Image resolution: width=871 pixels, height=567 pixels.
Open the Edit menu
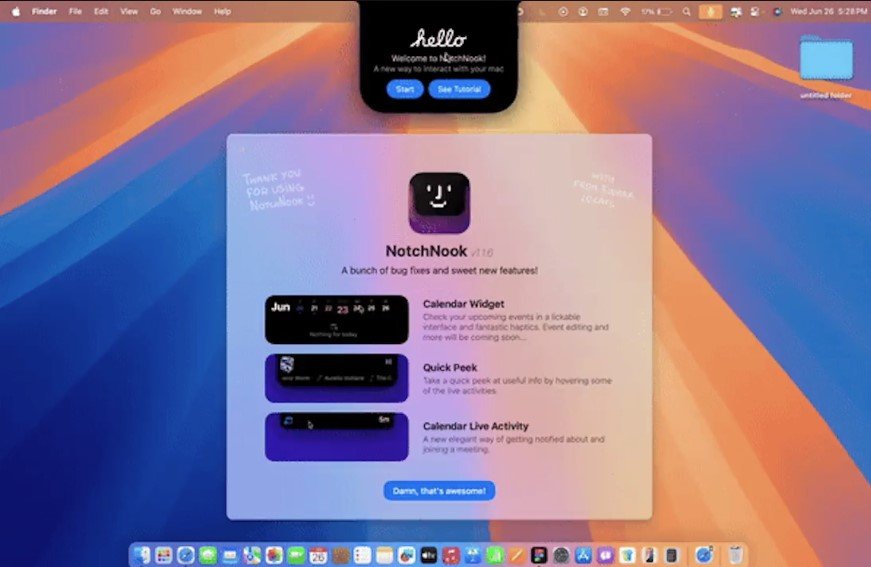[101, 11]
